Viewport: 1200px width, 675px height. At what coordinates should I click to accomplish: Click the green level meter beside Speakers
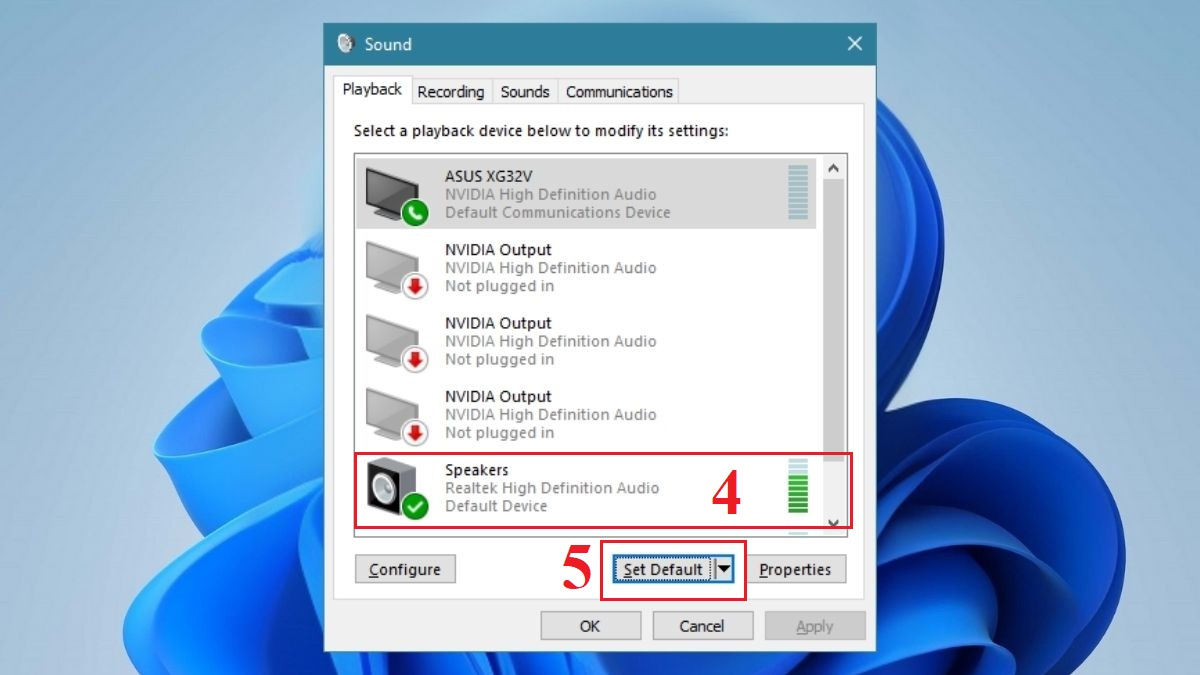click(798, 486)
